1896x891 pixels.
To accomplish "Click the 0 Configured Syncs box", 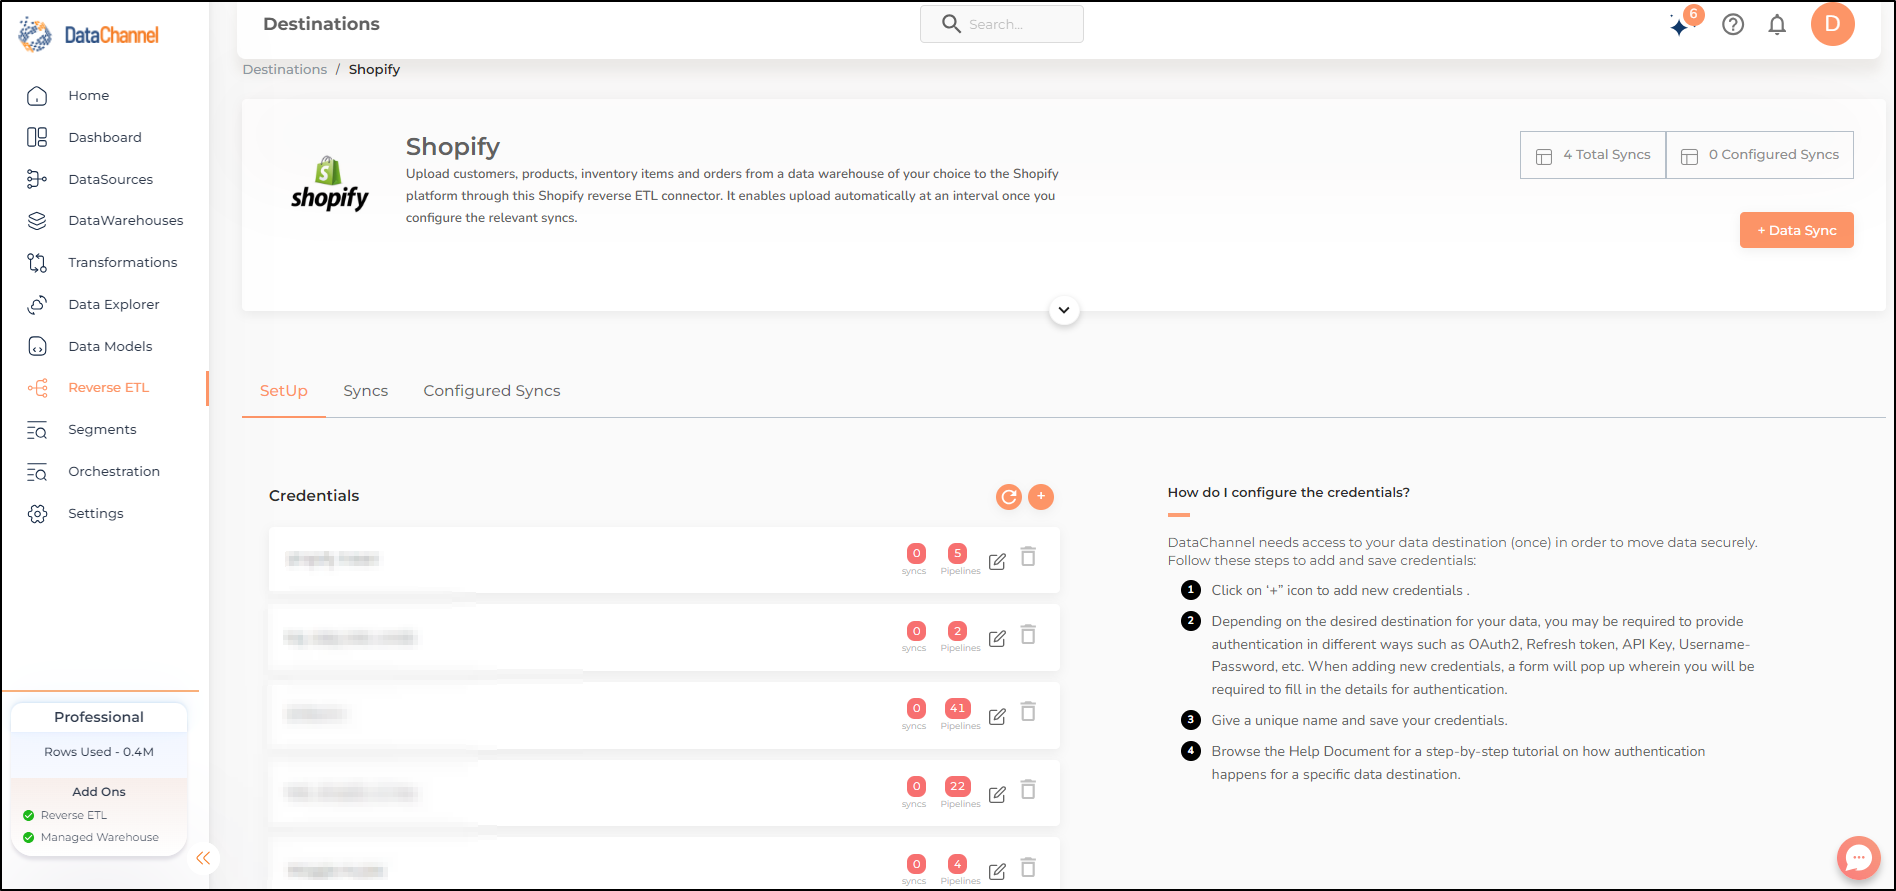I will pos(1760,155).
